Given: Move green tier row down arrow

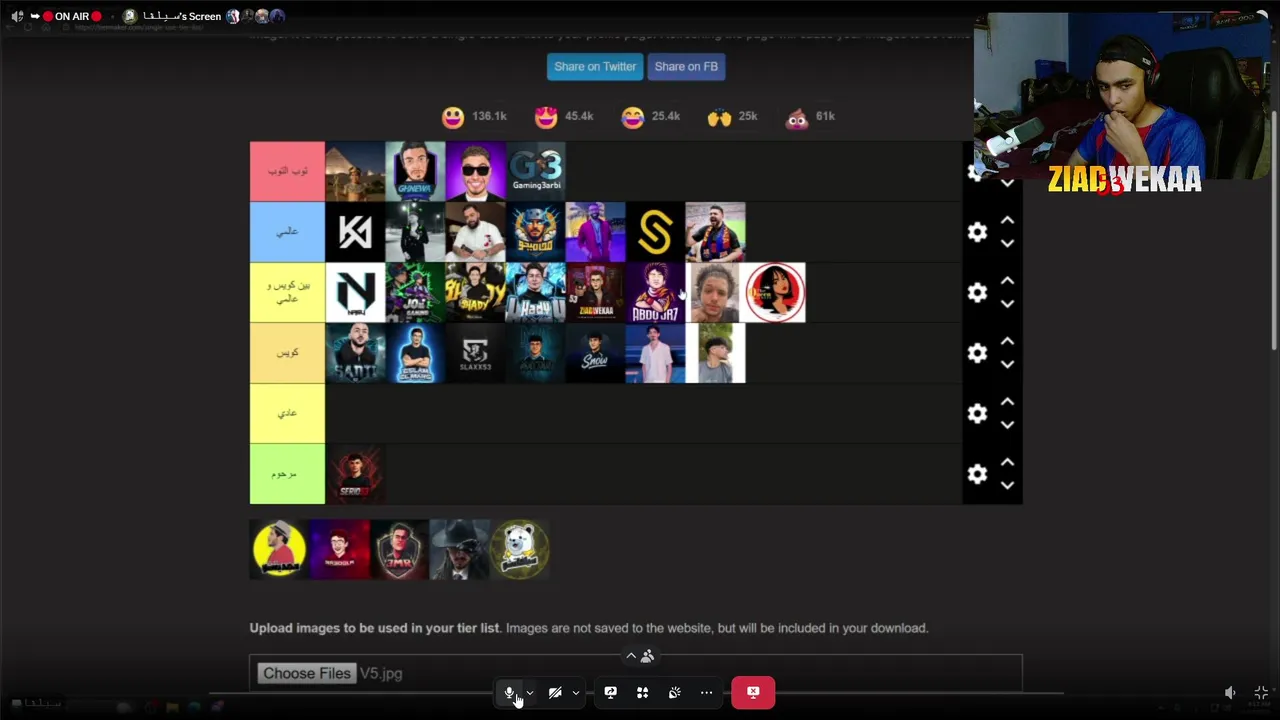Looking at the screenshot, I should click(1007, 486).
